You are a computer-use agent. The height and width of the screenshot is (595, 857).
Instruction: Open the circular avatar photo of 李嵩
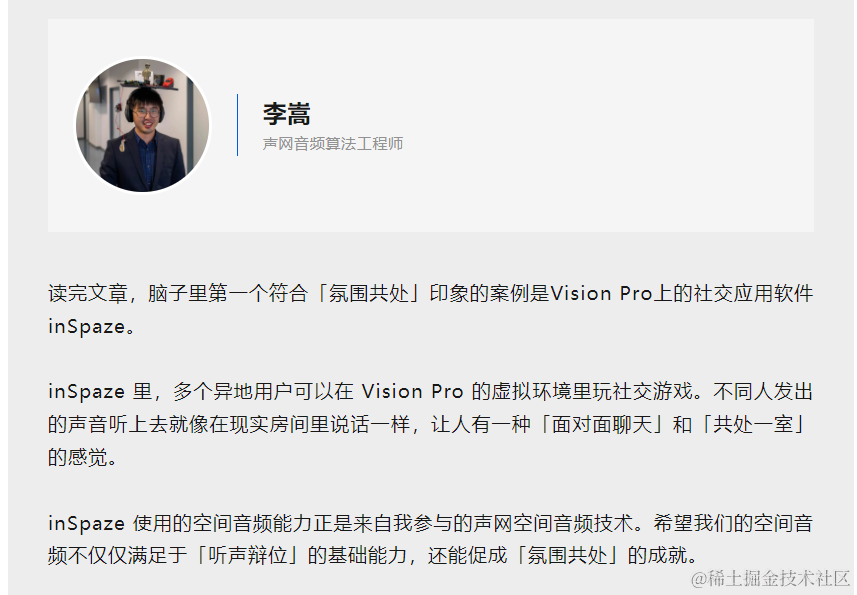coord(143,125)
